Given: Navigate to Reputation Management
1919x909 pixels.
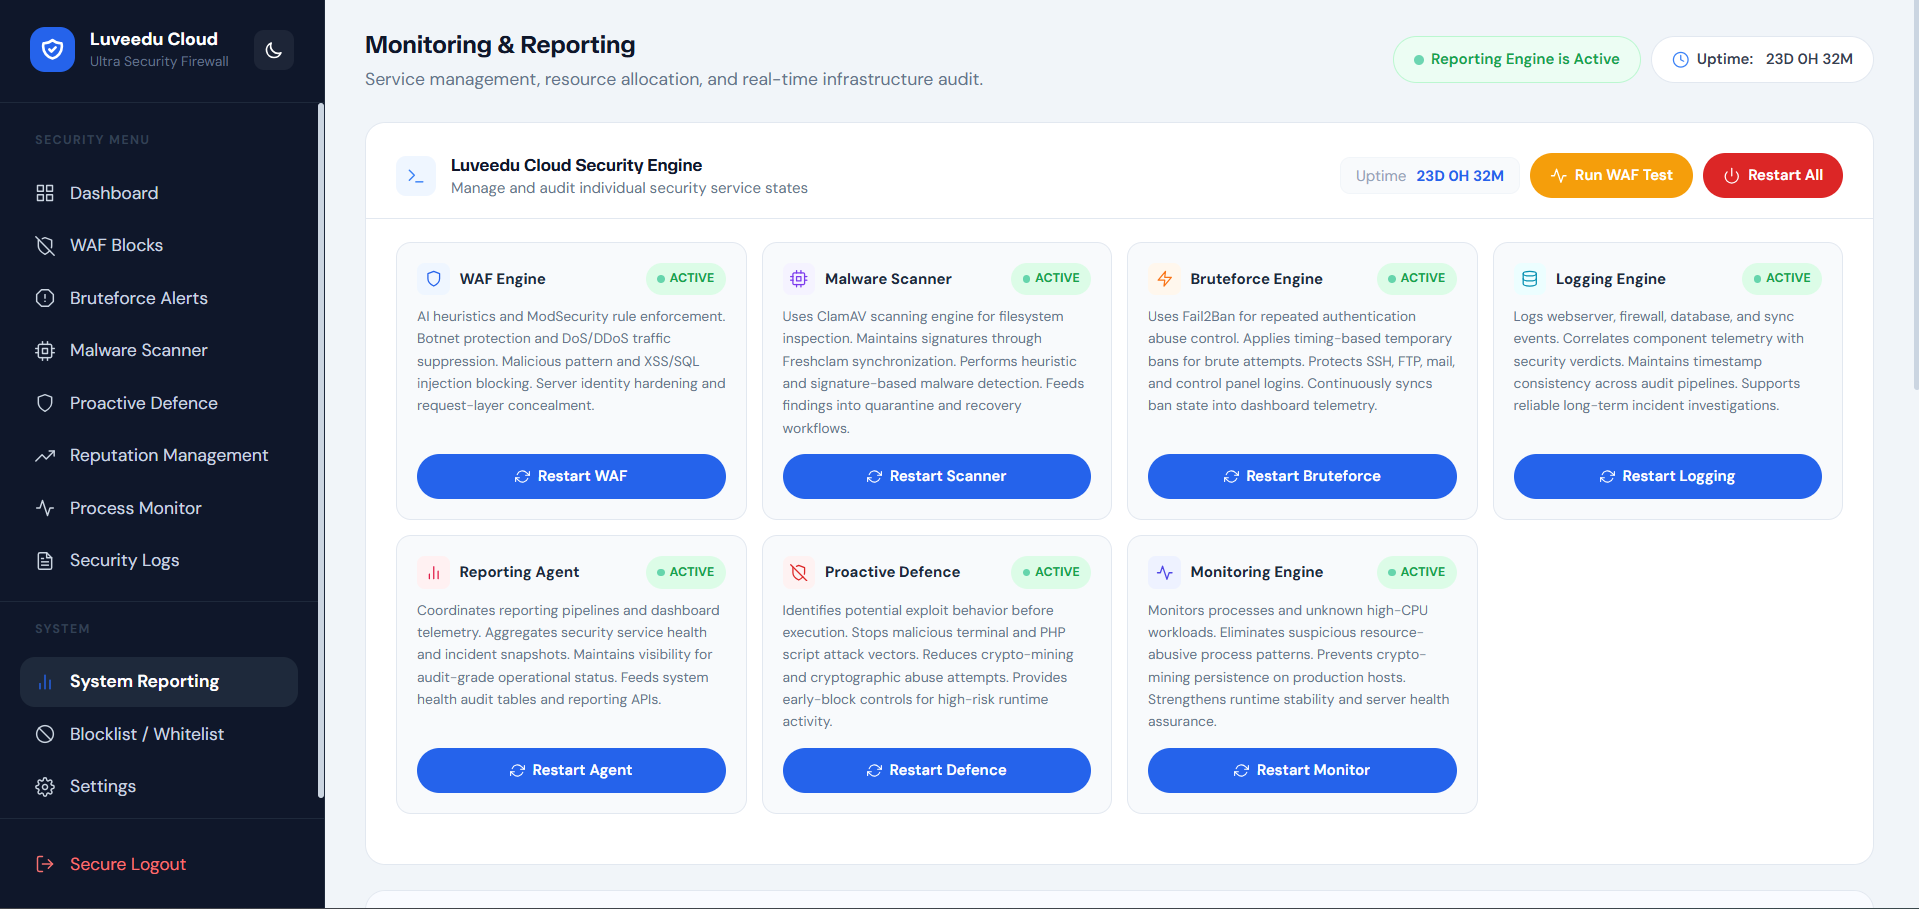Looking at the screenshot, I should pyautogui.click(x=159, y=455).
